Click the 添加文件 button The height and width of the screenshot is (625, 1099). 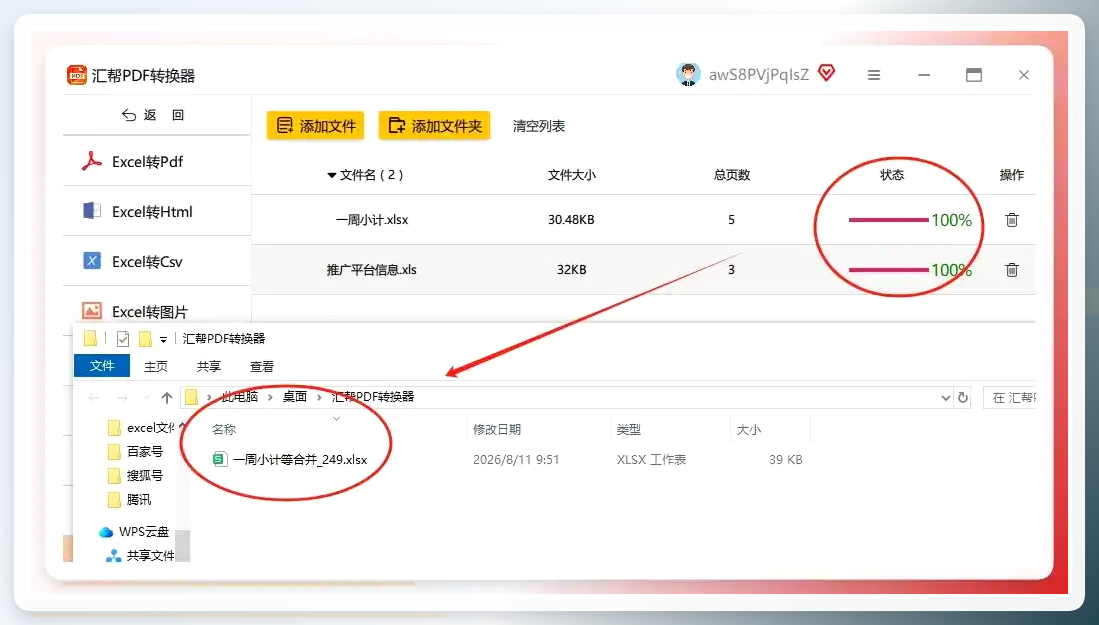click(x=315, y=125)
